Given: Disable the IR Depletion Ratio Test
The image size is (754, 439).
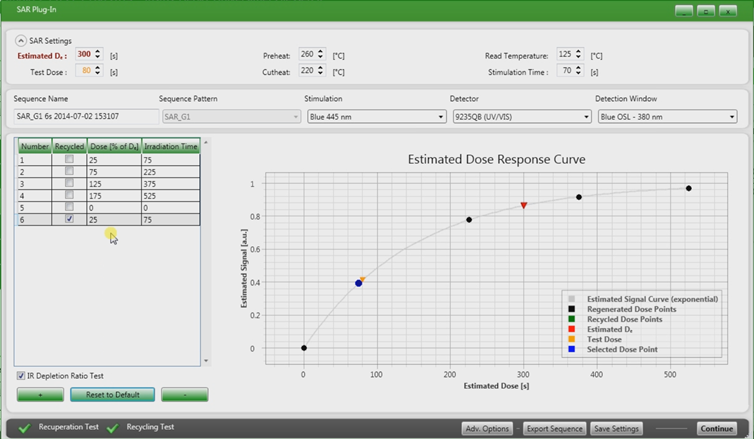Looking at the screenshot, I should [x=21, y=376].
